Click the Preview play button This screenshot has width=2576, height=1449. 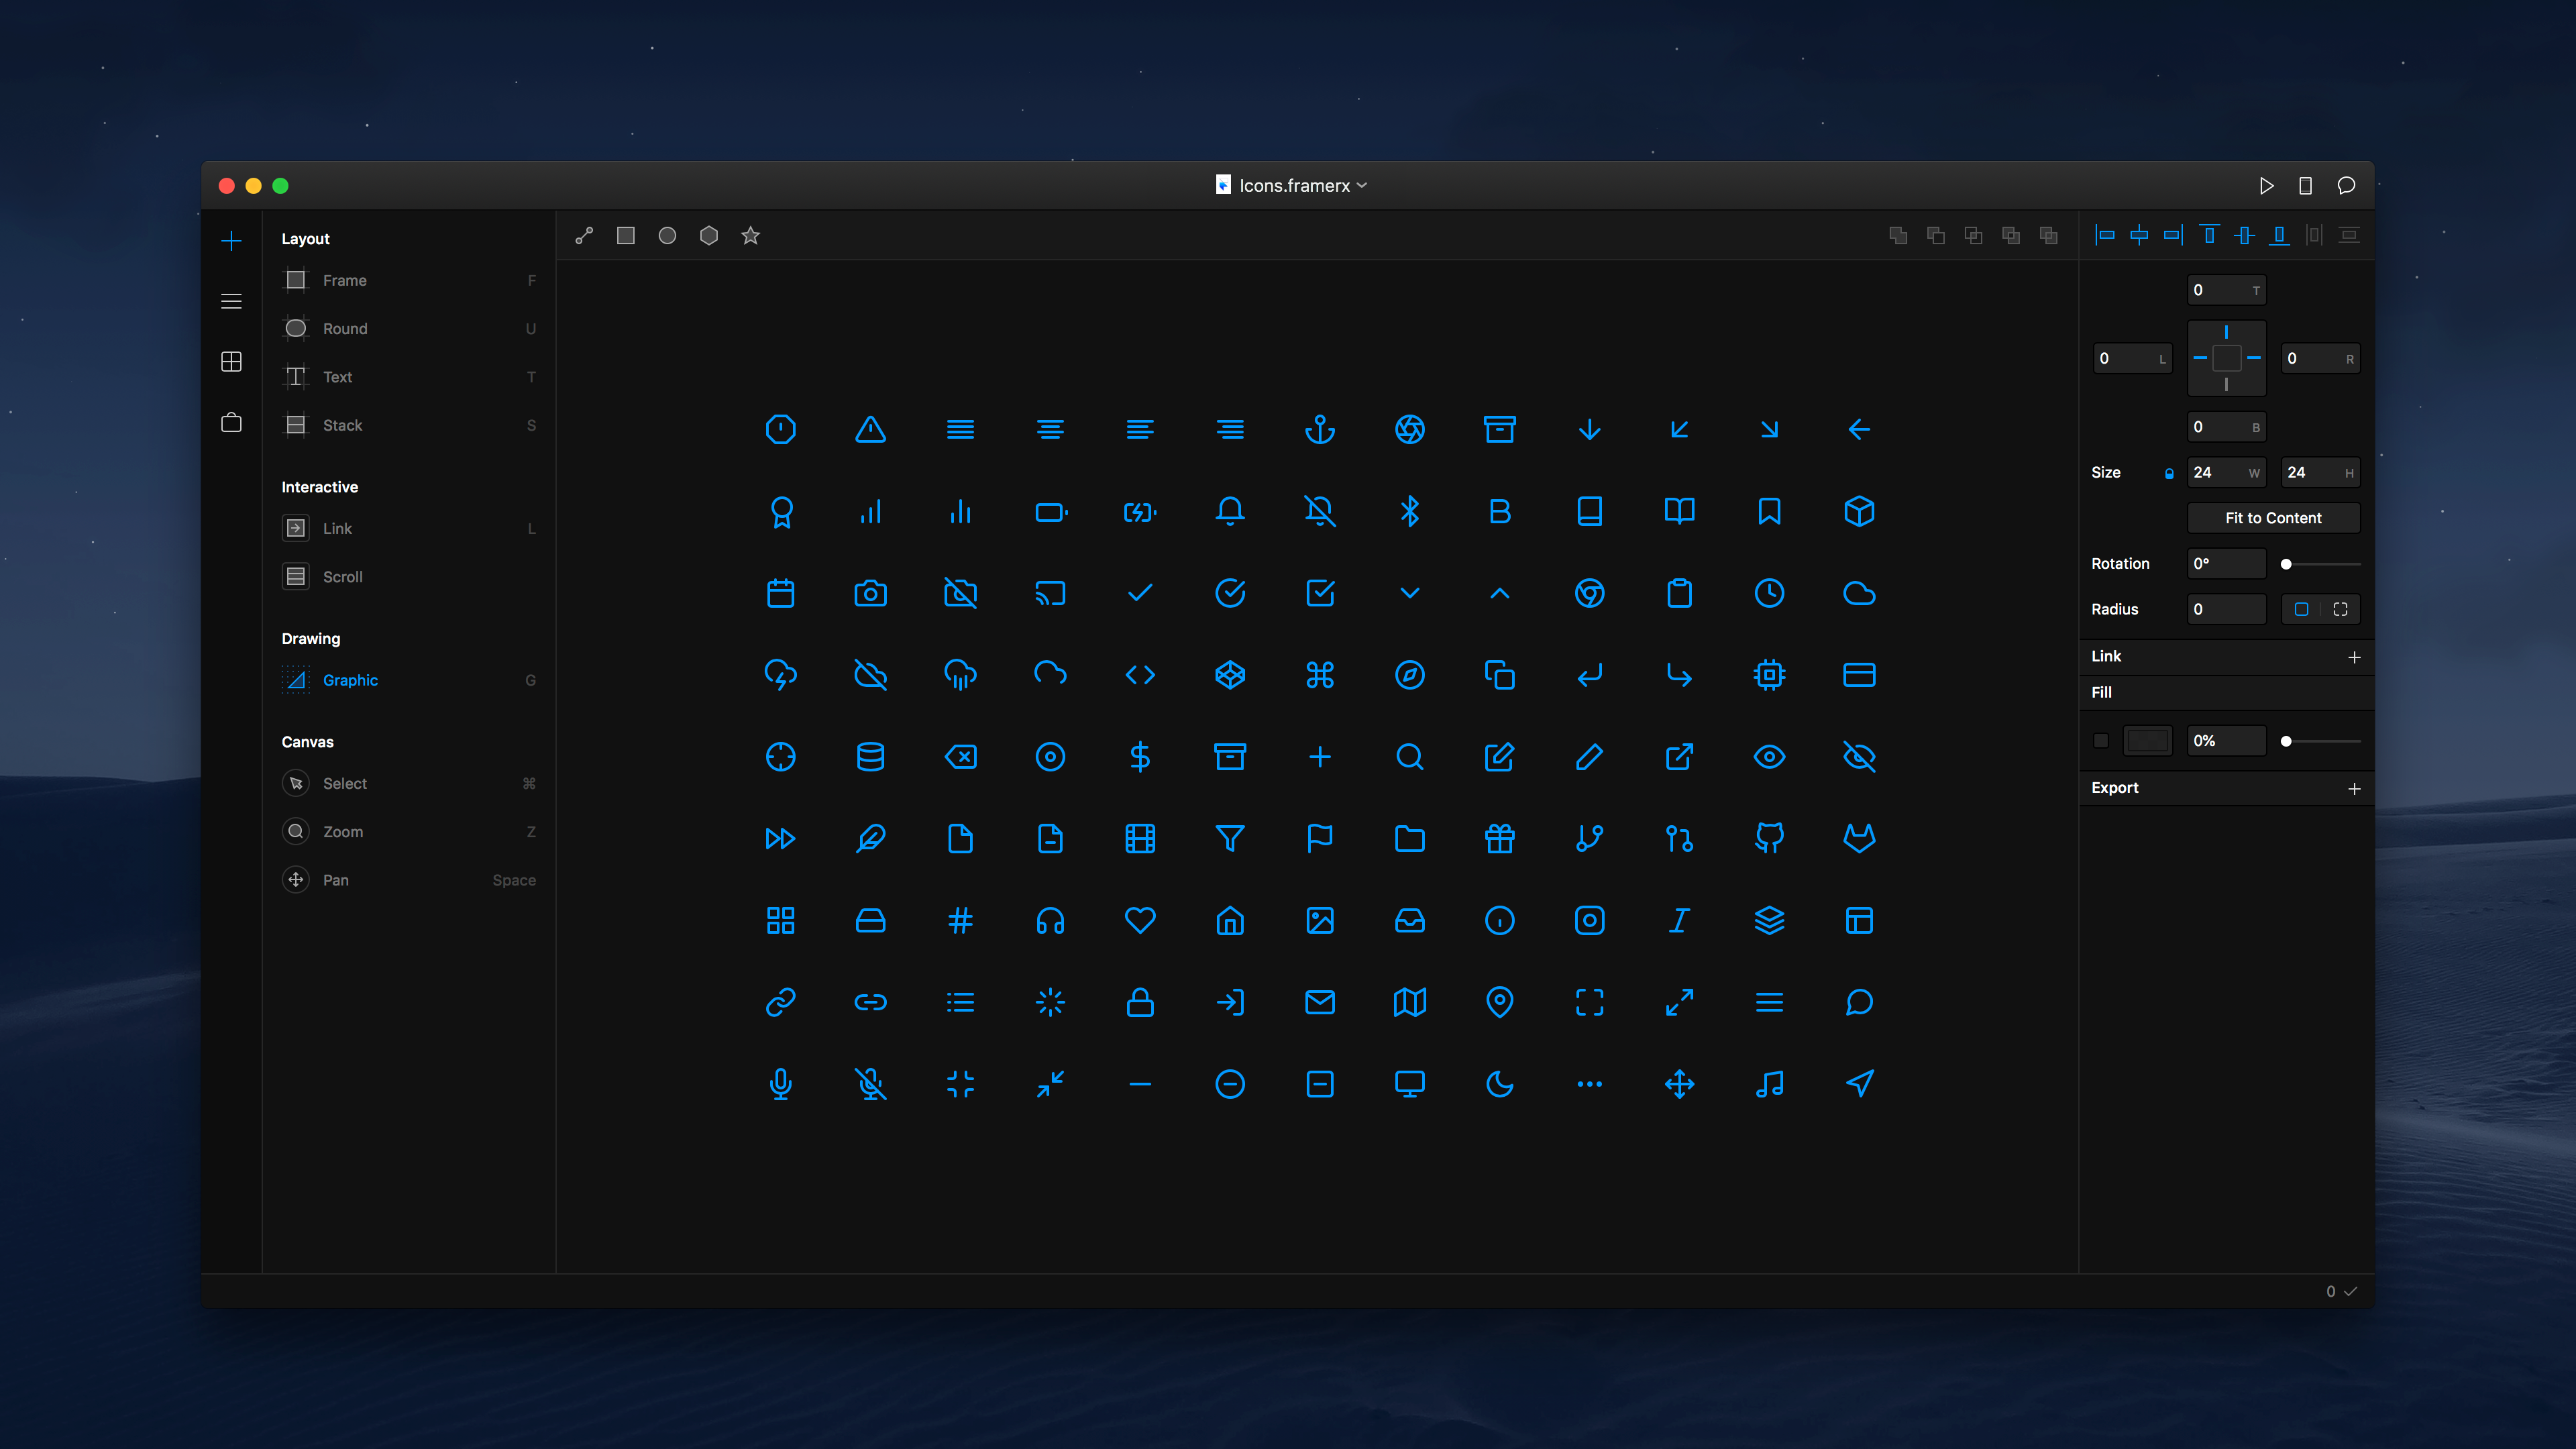[2266, 186]
